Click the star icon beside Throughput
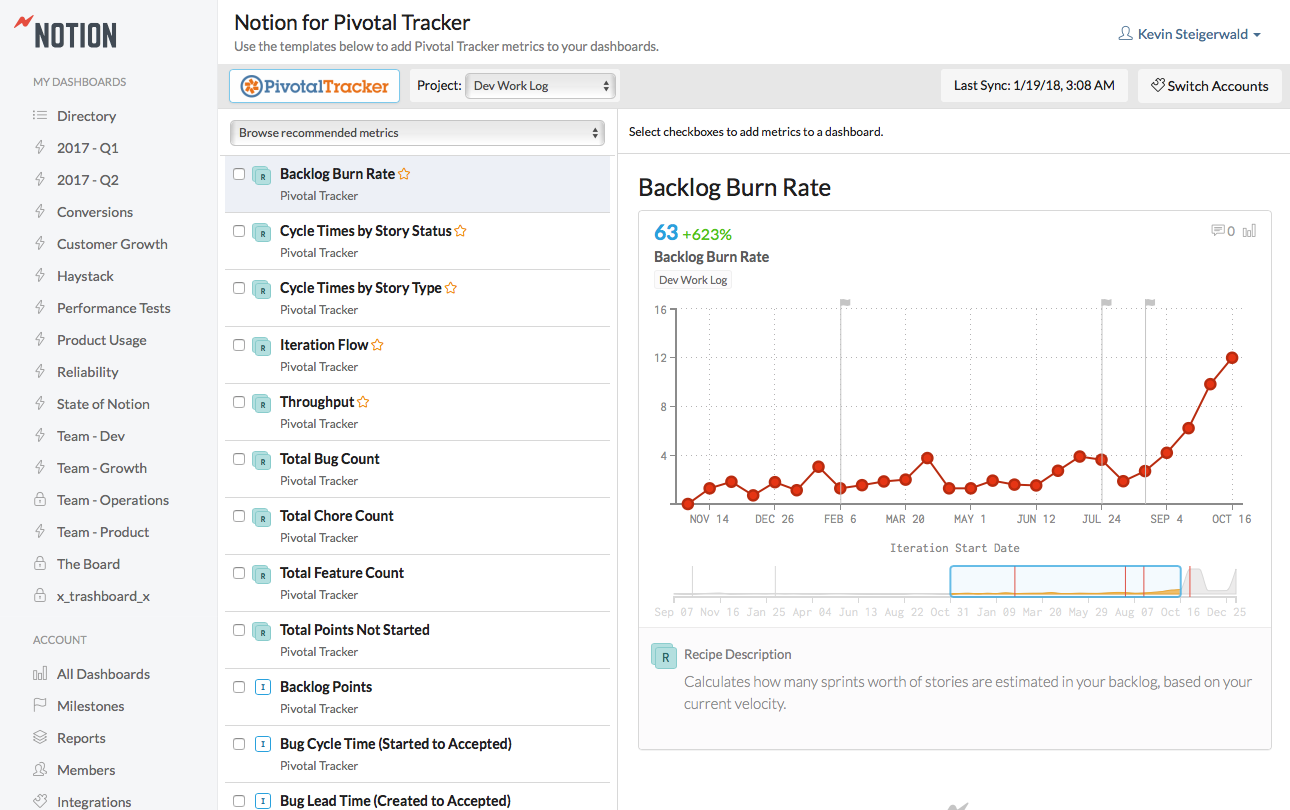The image size is (1290, 810). coord(363,402)
